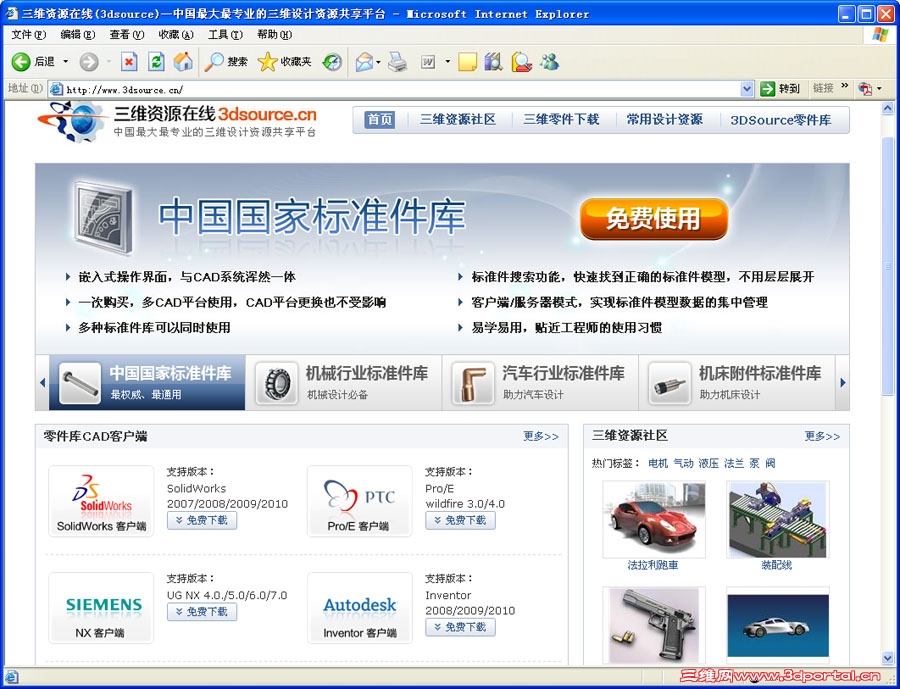Viewport: 900px width, 689px height.
Task: Click the 转到 (Go) button
Action: point(779,88)
